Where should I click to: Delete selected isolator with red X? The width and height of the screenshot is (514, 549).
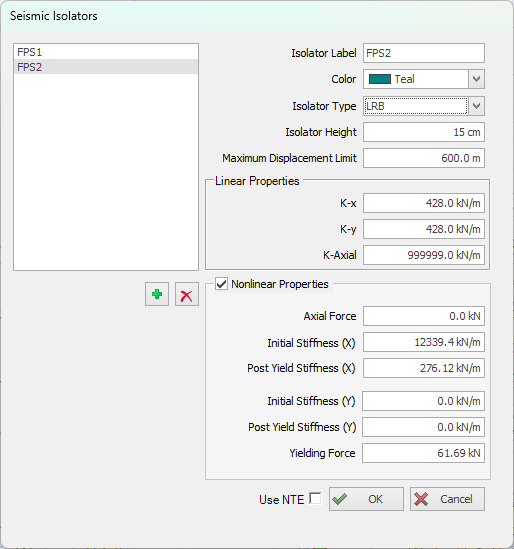(187, 294)
